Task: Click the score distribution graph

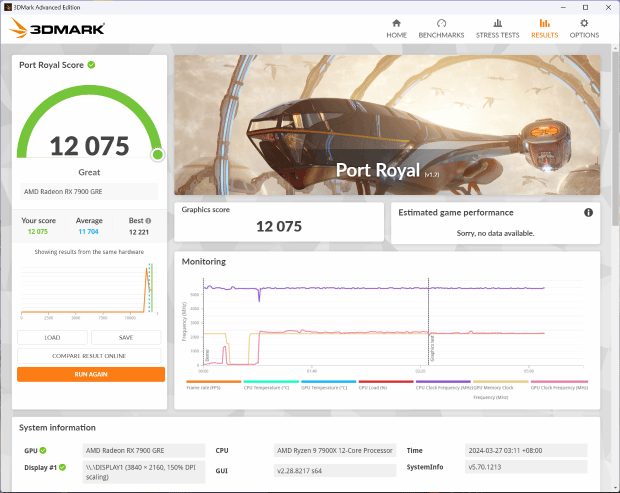Action: click(90, 289)
